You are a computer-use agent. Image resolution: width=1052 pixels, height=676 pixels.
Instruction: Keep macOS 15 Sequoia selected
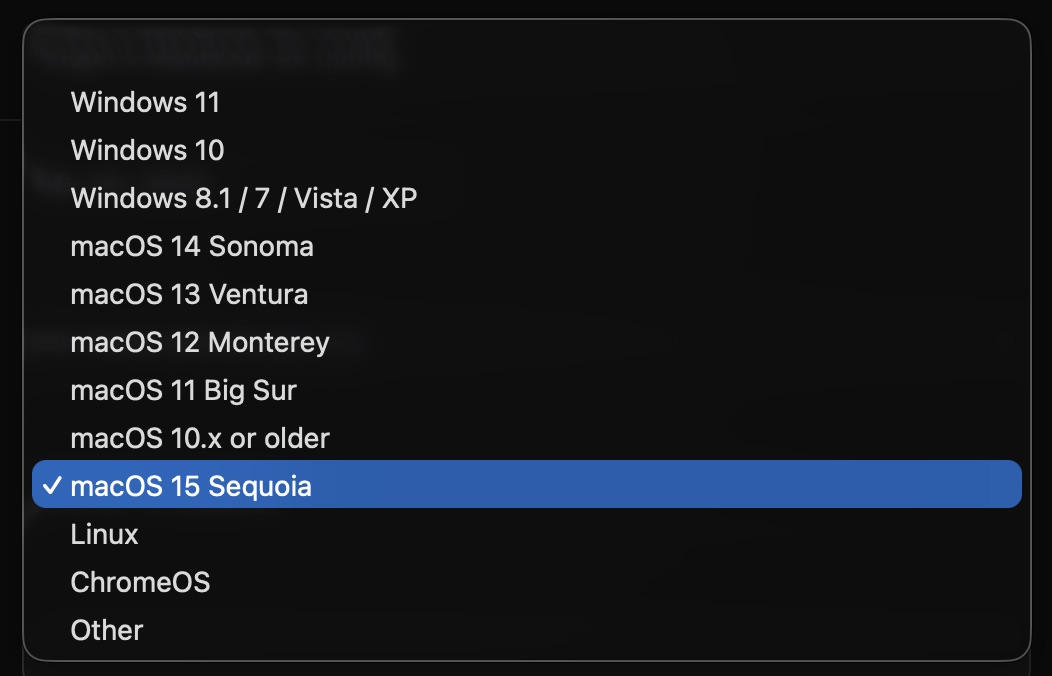tap(191, 486)
